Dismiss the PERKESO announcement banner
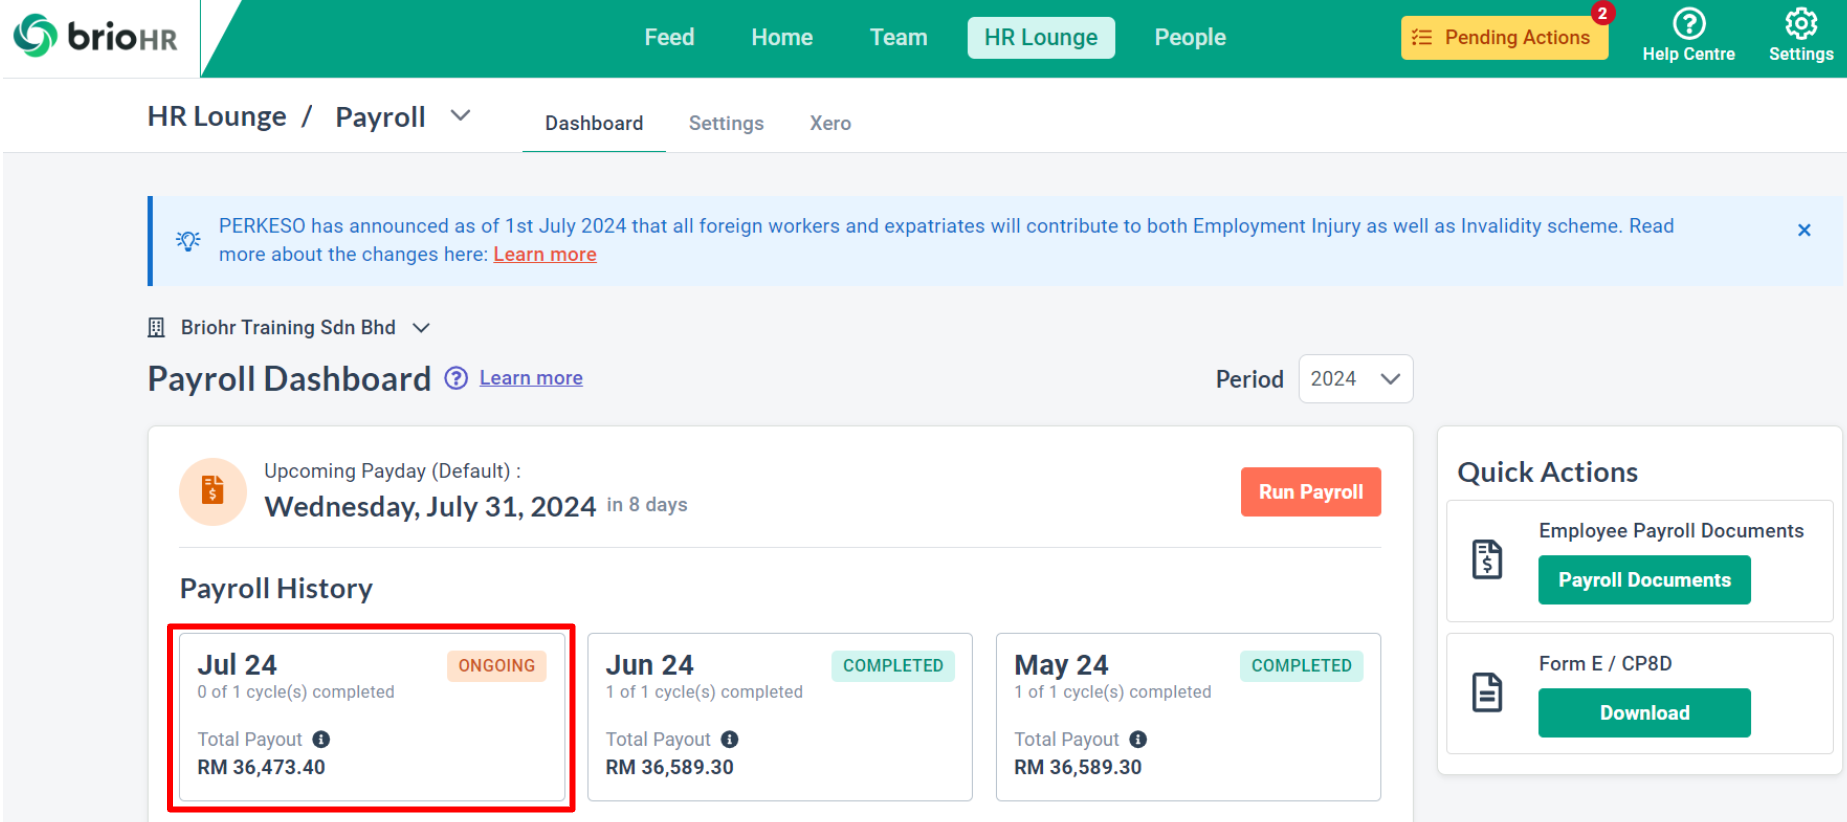Viewport: 1847px width, 822px height. click(1804, 230)
